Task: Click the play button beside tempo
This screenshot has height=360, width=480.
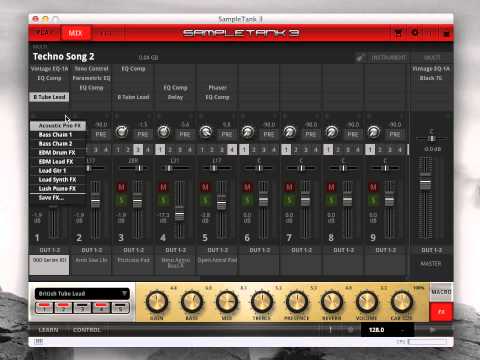Action: (x=433, y=330)
